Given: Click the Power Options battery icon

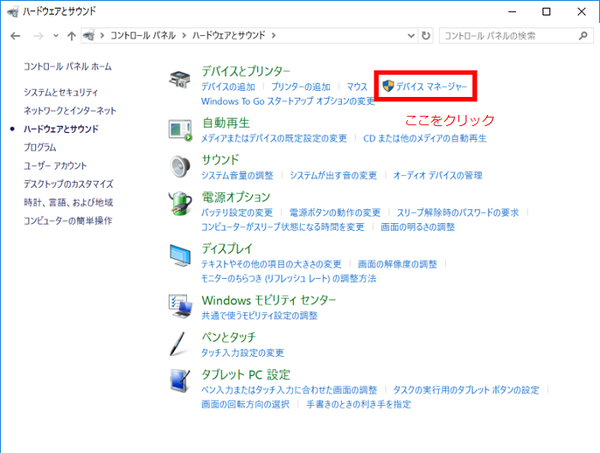Looking at the screenshot, I should click(x=180, y=204).
